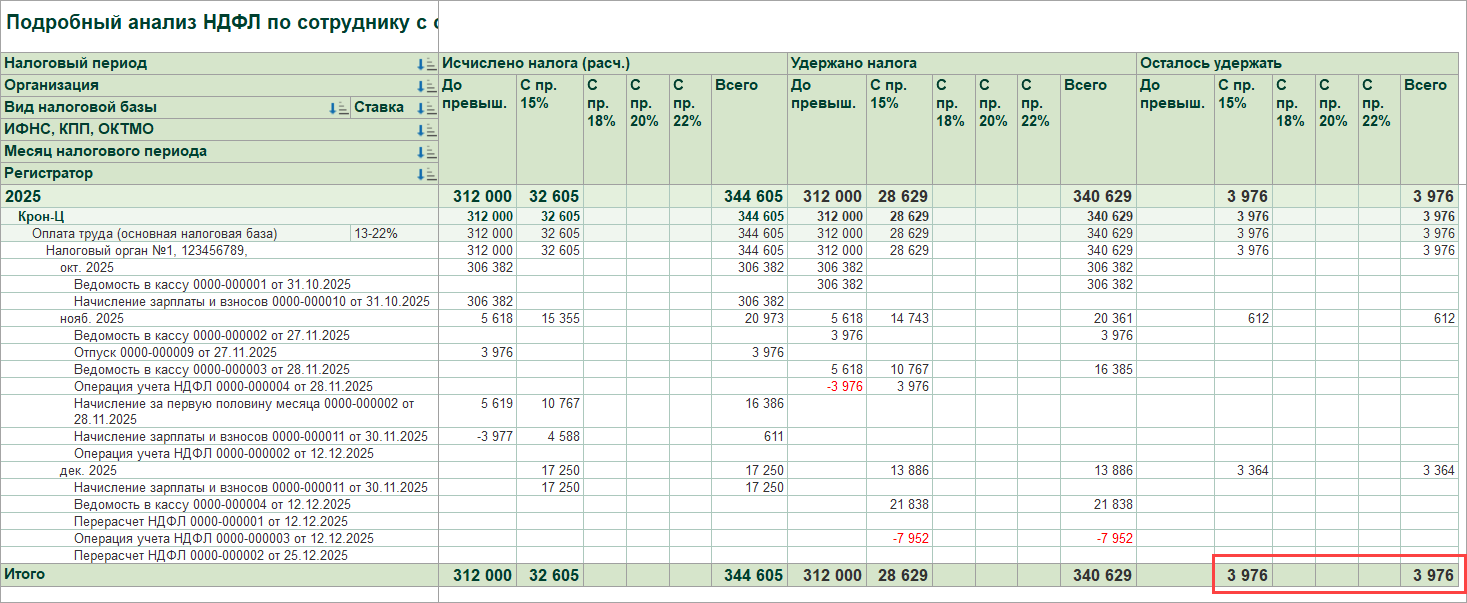
Task: Select the 611 calculated total cell
Action: (x=749, y=436)
